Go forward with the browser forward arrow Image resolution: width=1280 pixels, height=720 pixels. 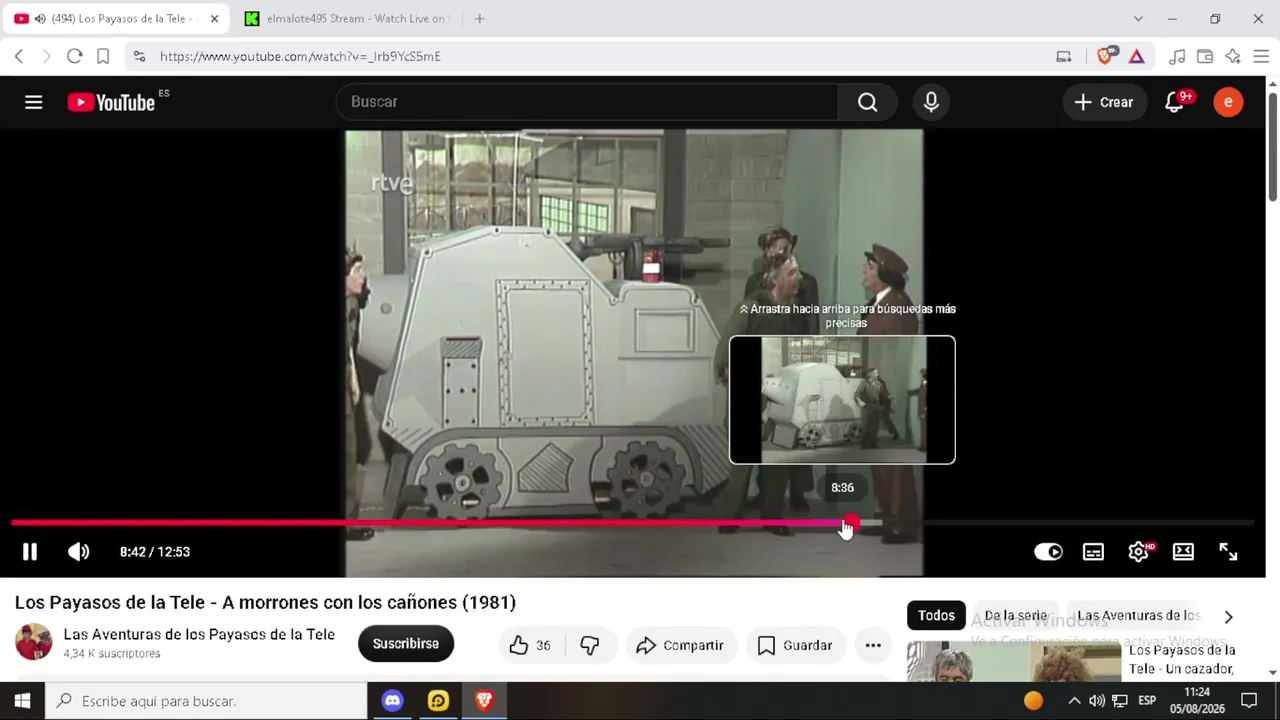click(46, 57)
